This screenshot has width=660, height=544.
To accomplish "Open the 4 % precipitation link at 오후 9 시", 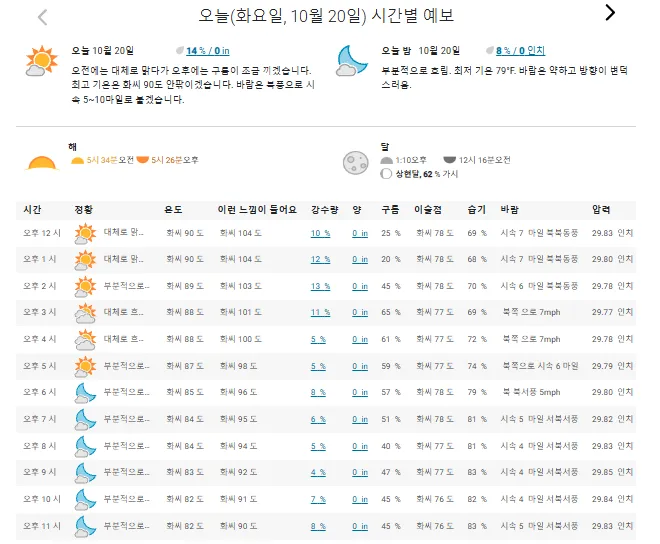I will click(x=318, y=473).
